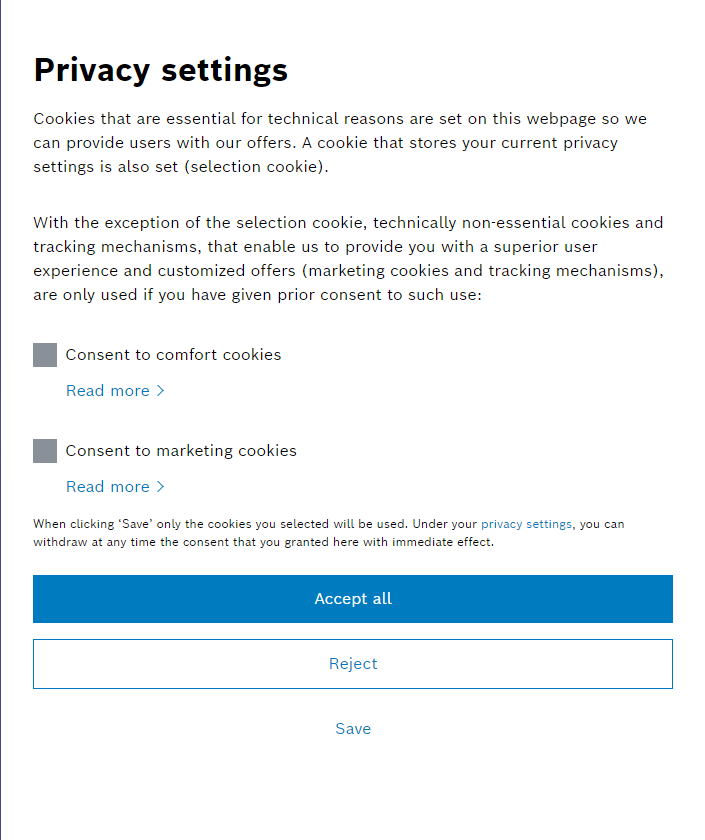Viewport: 705px width, 840px height.
Task: Click the word 'Cookies' starting the first paragraph
Action: tap(64, 119)
